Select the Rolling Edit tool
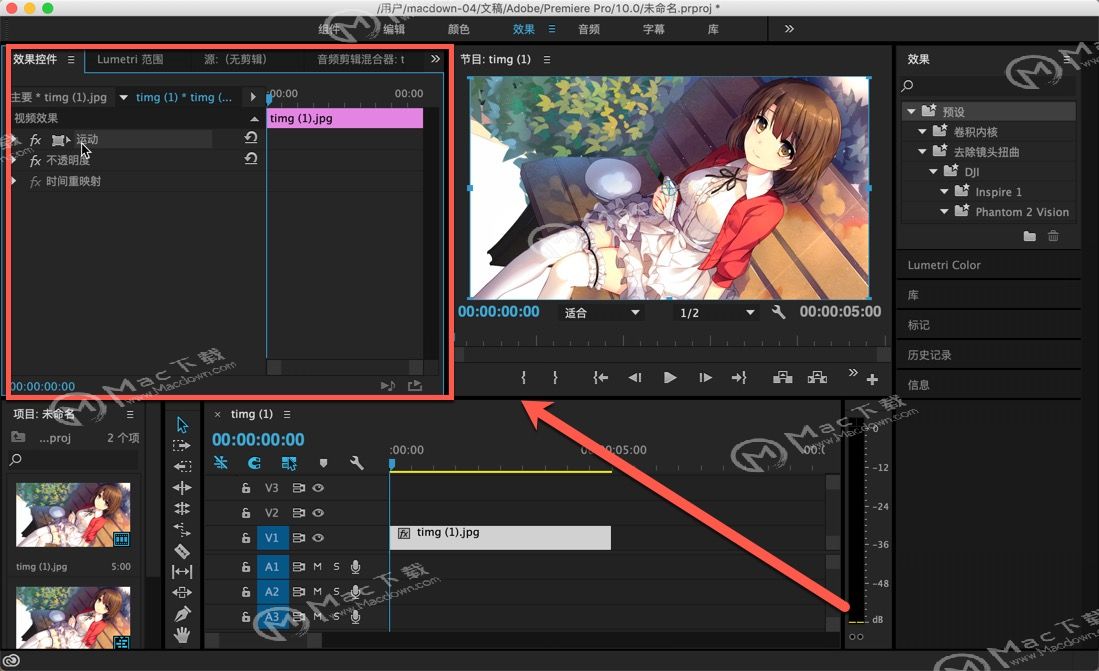This screenshot has height=671, width=1099. [182, 508]
